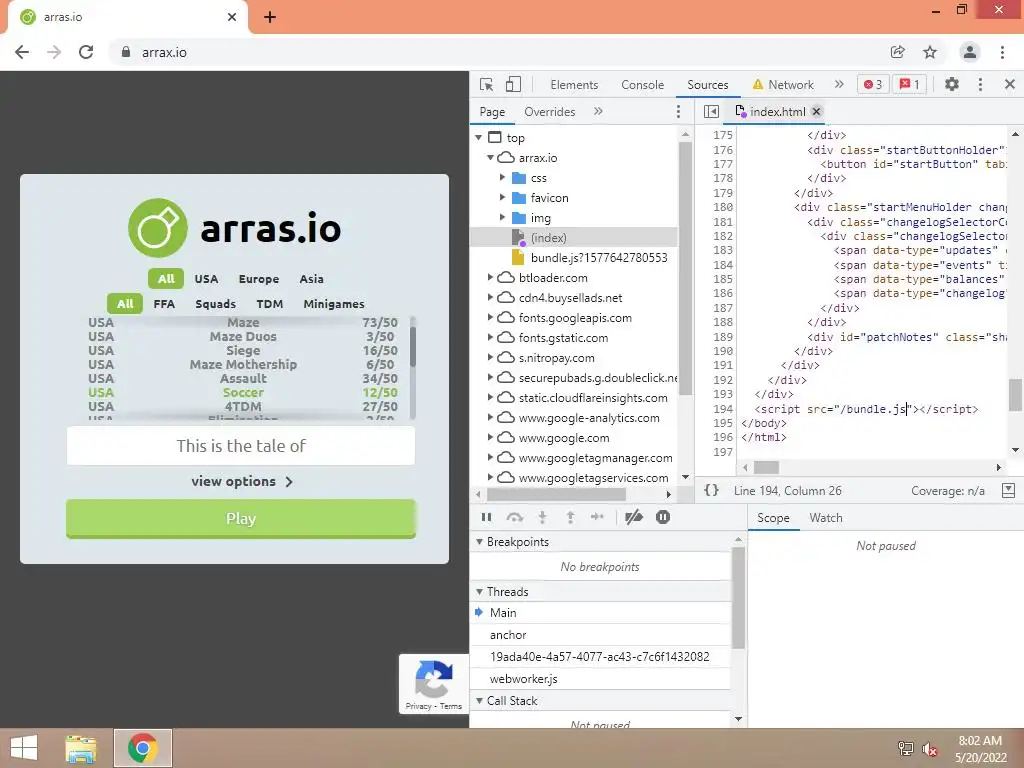
Task: Select the webworker.js thread
Action: tap(600, 679)
